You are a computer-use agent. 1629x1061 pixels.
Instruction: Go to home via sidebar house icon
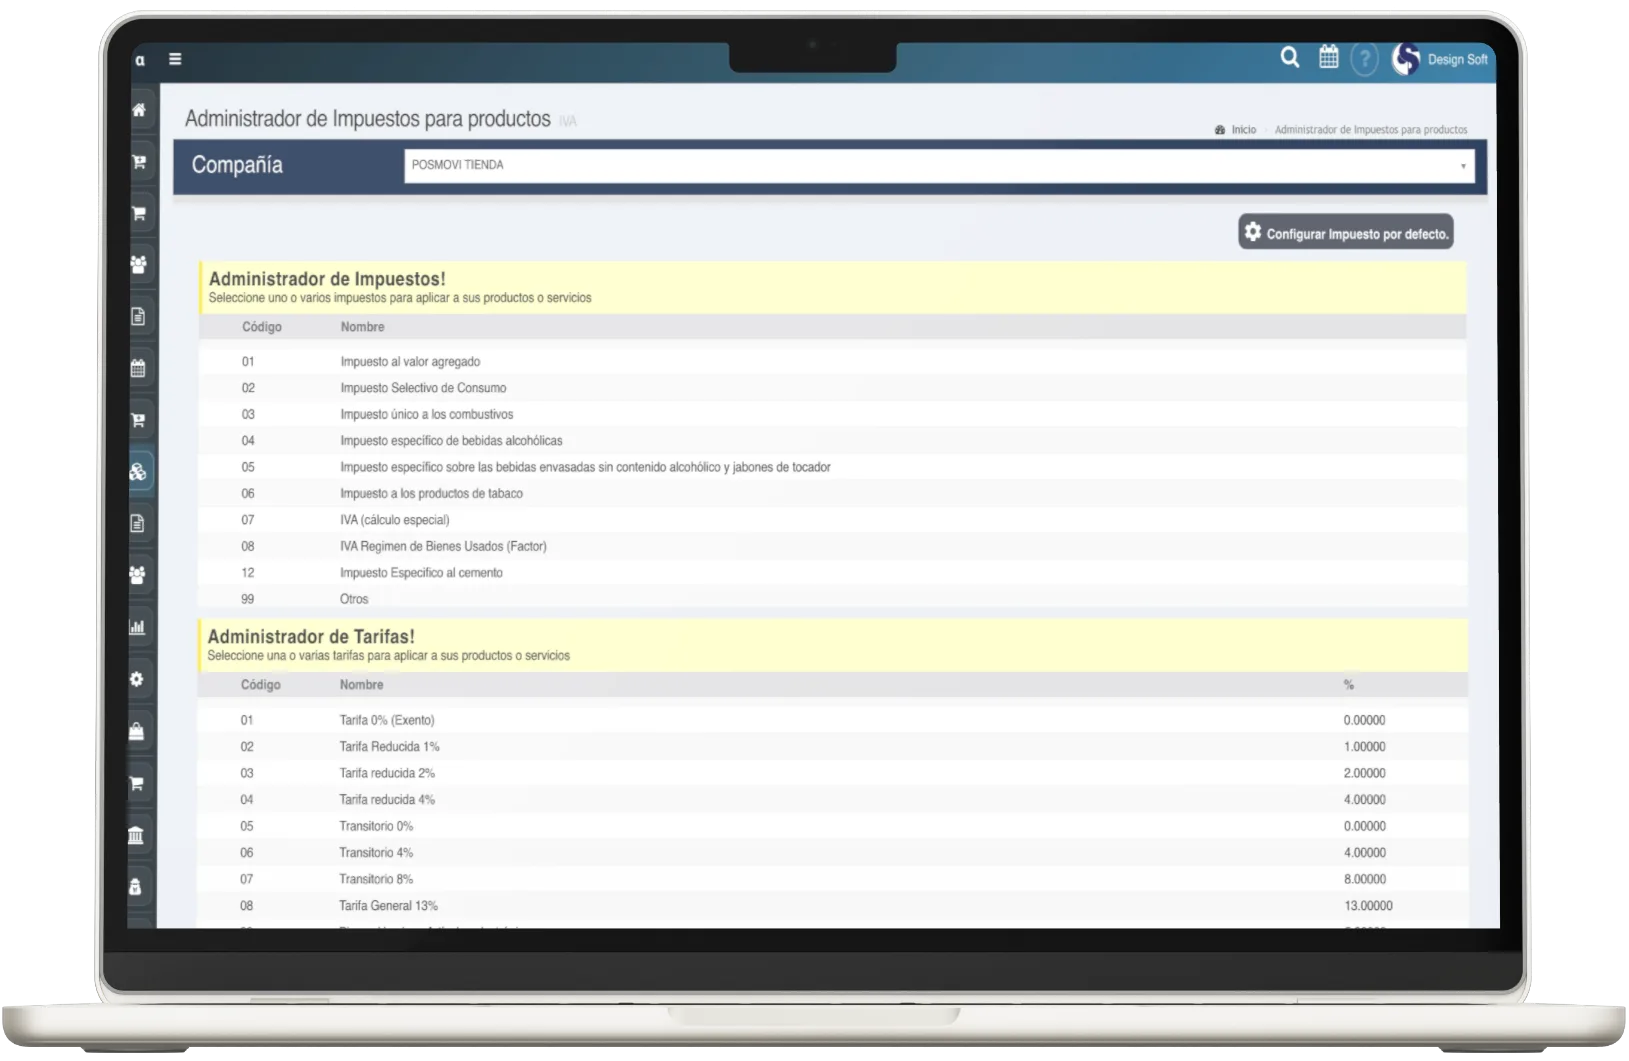pyautogui.click(x=139, y=110)
